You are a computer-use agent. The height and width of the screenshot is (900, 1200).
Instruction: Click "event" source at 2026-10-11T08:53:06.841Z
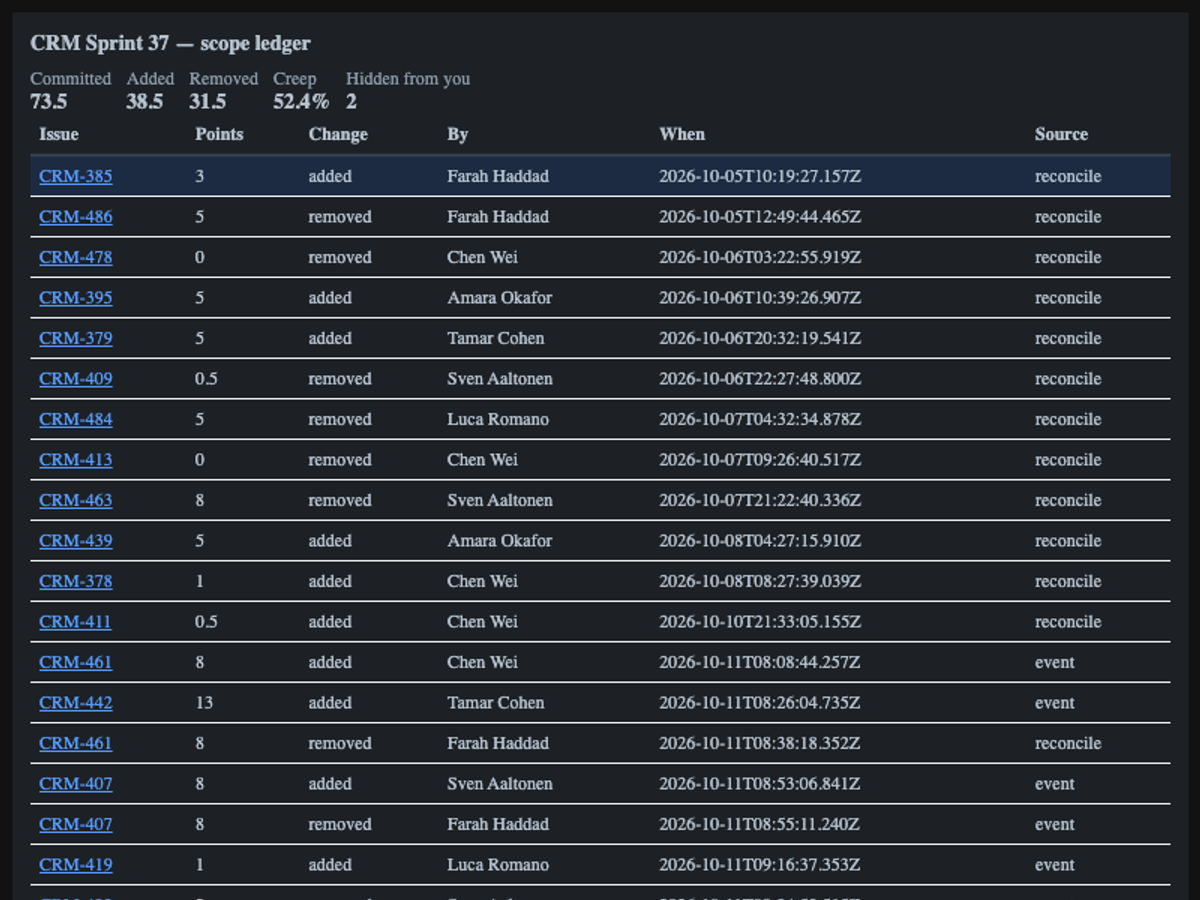1055,784
